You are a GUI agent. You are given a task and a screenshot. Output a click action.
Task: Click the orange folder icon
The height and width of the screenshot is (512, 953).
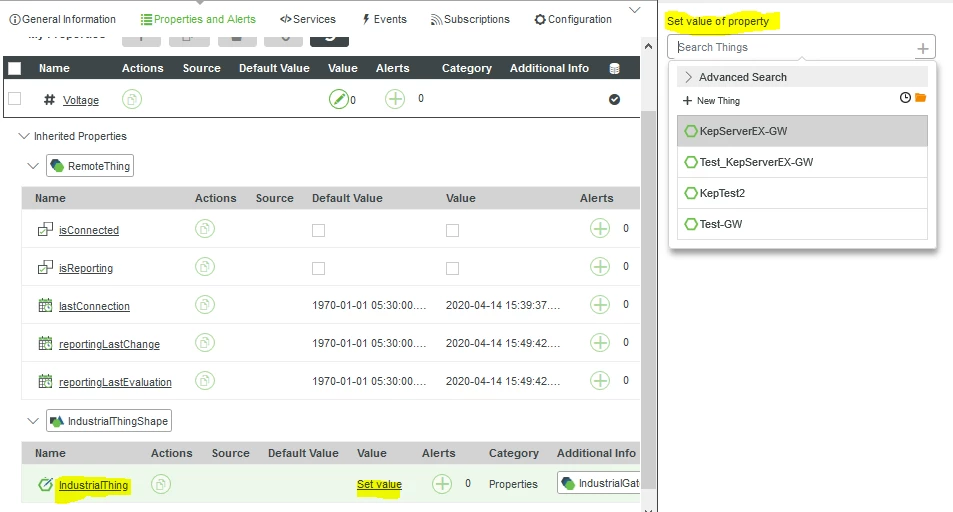920,97
